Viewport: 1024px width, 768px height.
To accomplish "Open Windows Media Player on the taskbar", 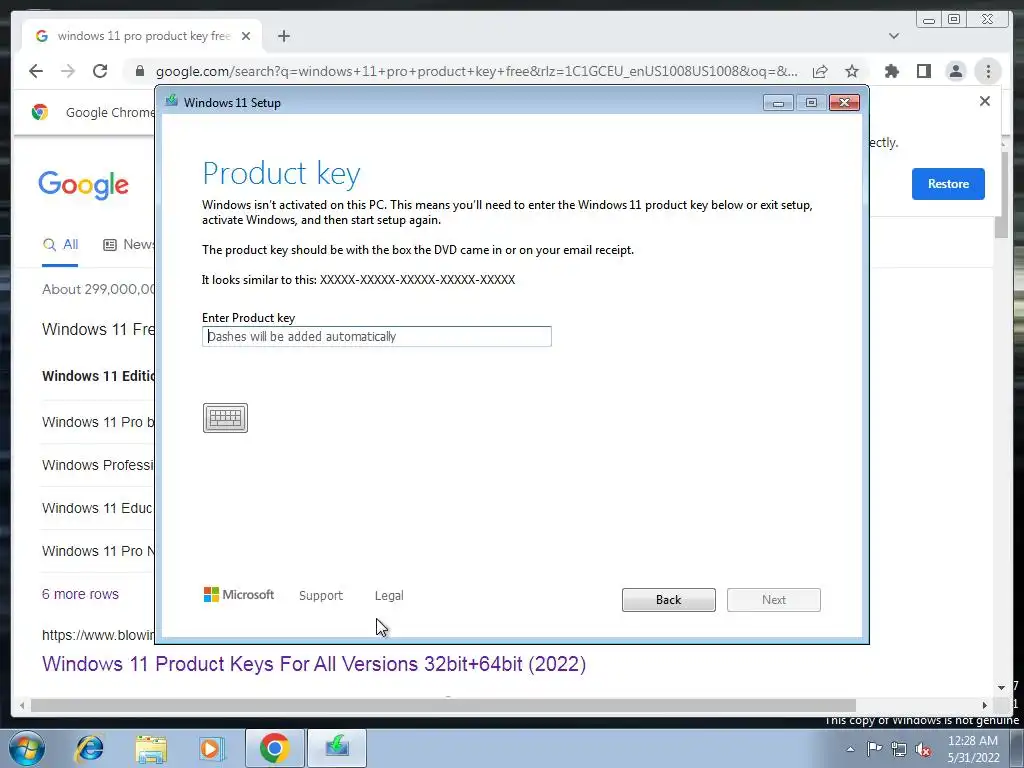I will [x=211, y=748].
